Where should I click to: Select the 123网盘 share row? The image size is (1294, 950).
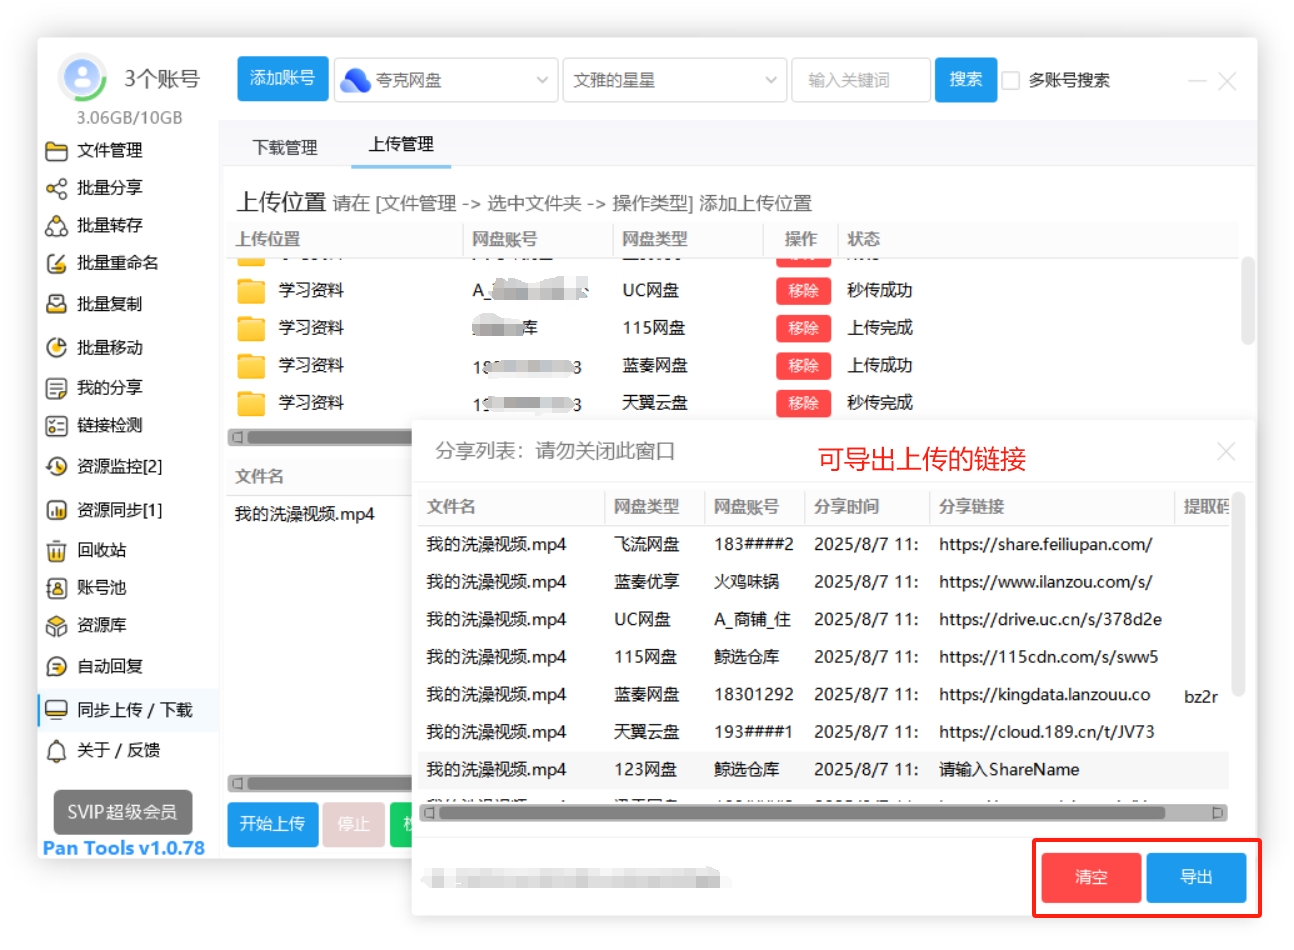(823, 770)
